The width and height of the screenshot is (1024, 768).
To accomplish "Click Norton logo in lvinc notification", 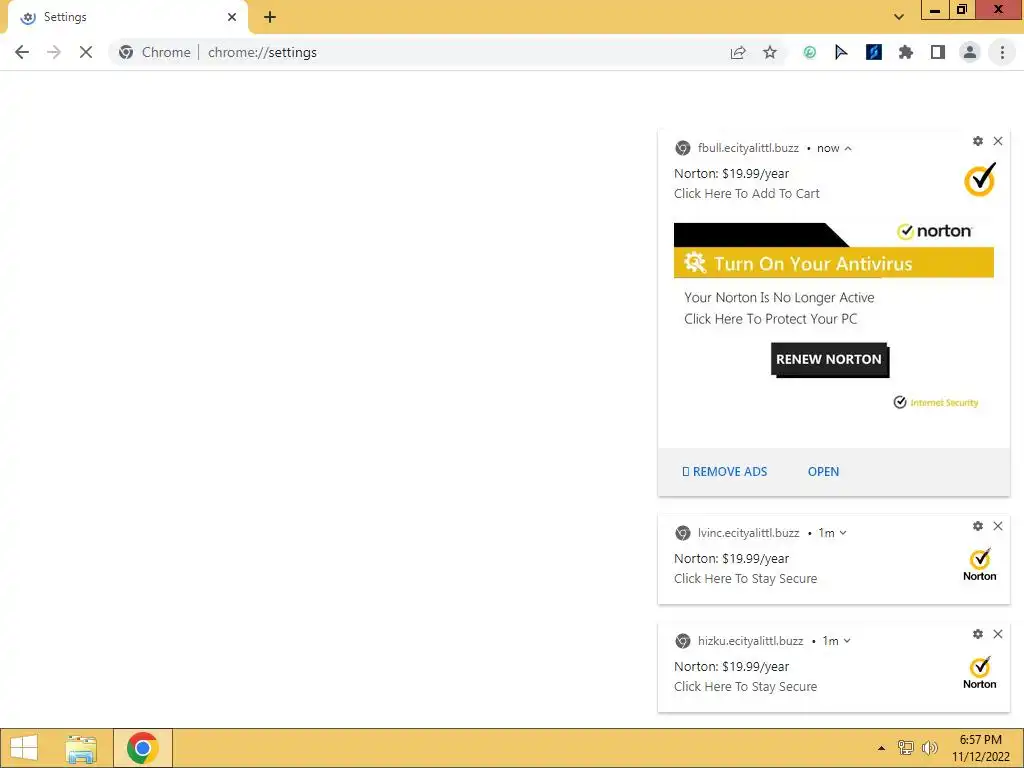I will point(980,564).
